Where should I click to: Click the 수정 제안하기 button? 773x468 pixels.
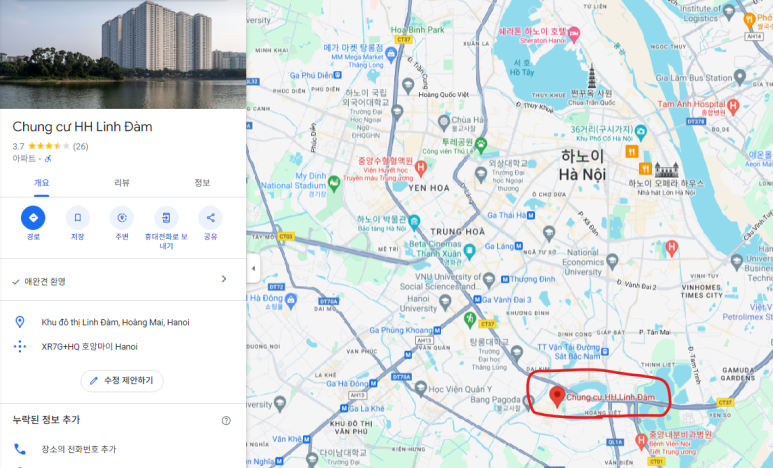point(122,381)
